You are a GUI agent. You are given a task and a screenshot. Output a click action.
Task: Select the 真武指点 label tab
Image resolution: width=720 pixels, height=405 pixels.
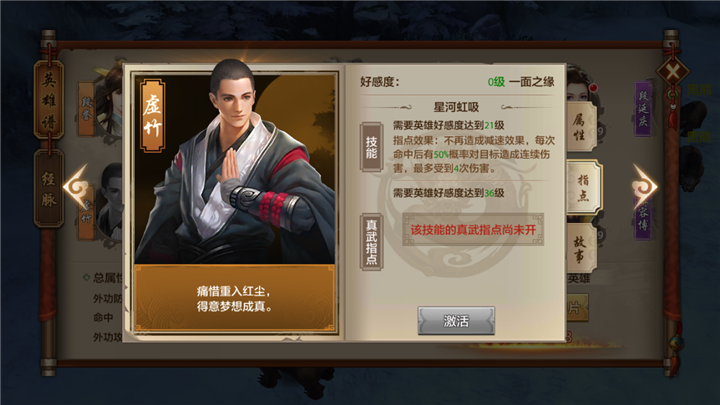pyautogui.click(x=371, y=242)
